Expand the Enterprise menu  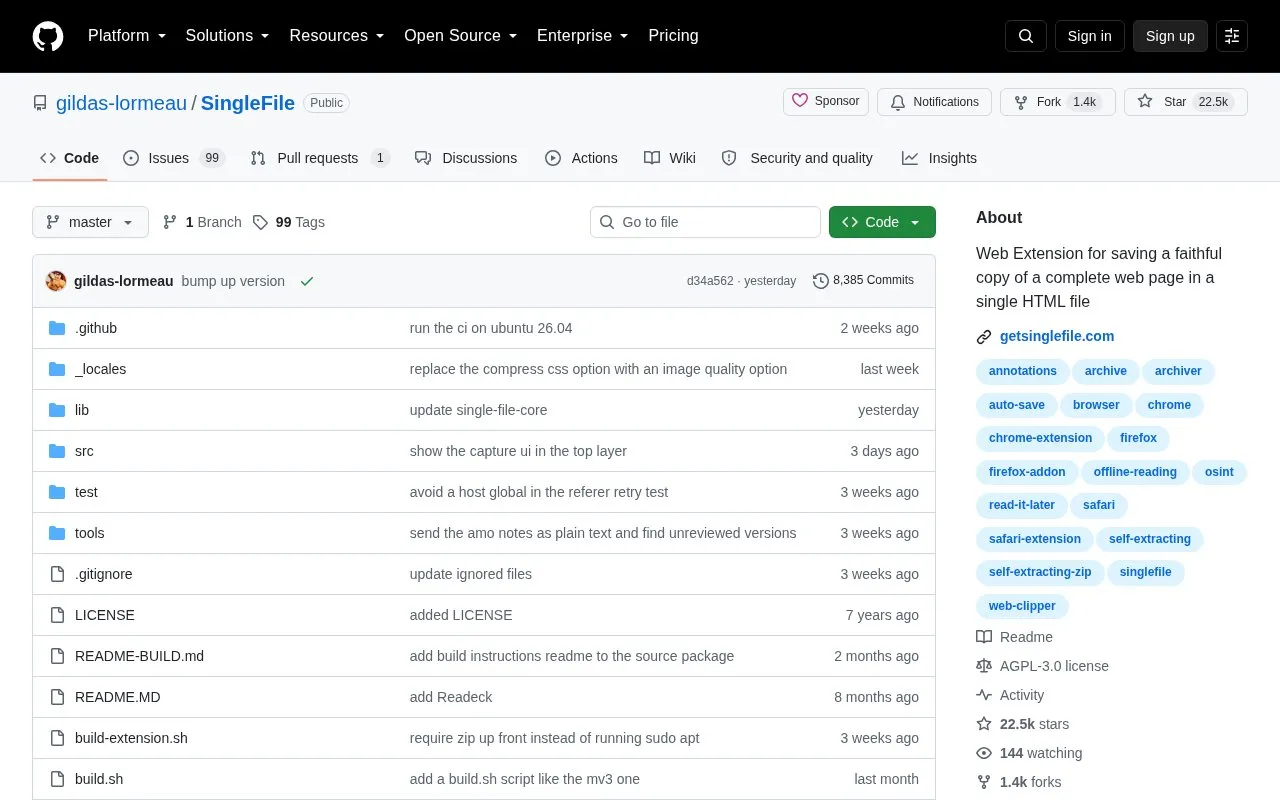583,36
